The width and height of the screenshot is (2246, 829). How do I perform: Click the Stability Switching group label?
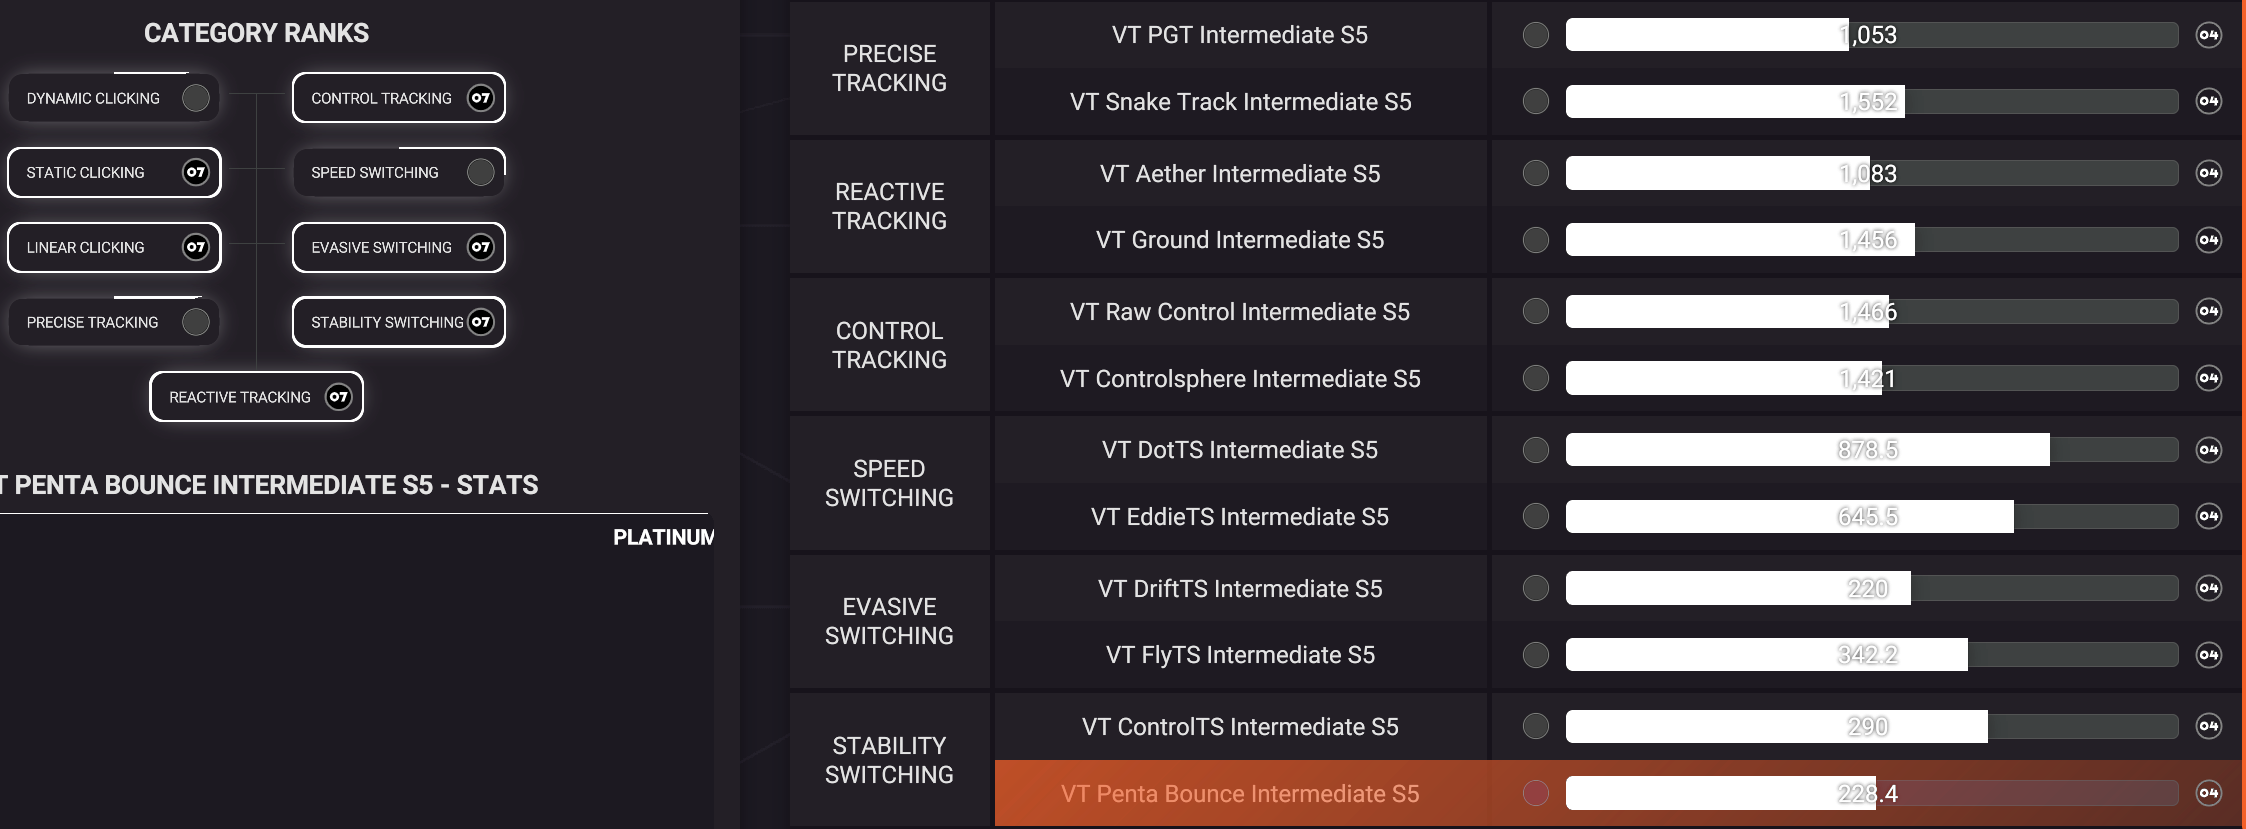click(889, 760)
